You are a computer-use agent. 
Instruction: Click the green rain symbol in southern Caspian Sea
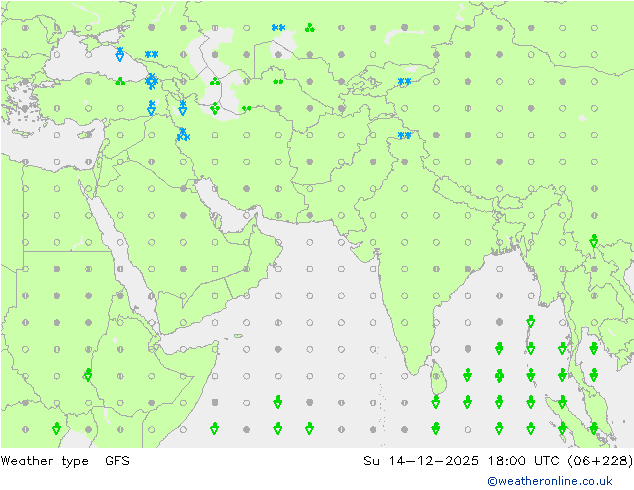[x=214, y=108]
